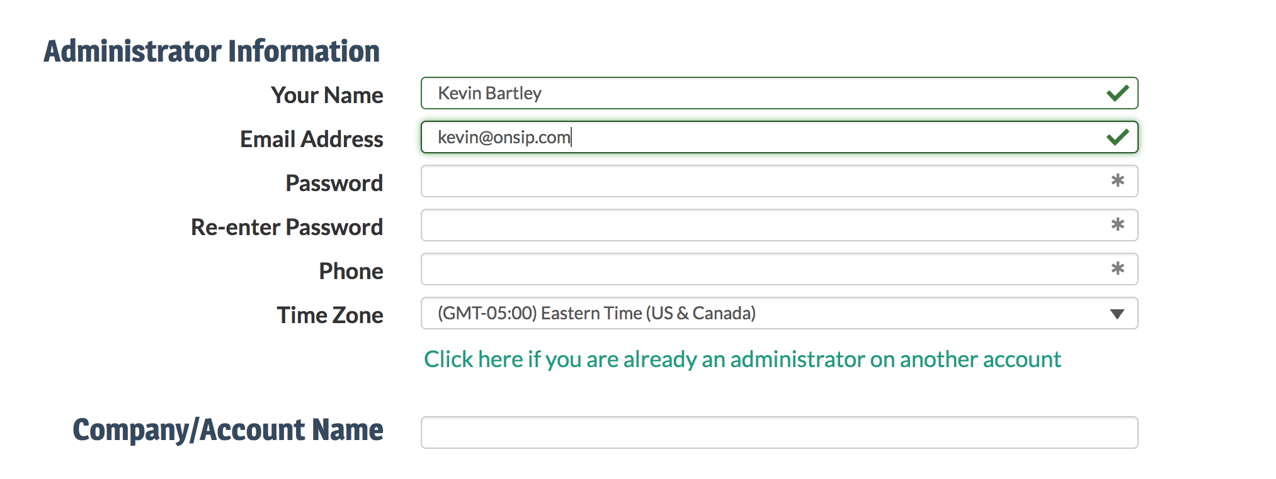Click the asterisk icon in Phone field

coord(1117,270)
